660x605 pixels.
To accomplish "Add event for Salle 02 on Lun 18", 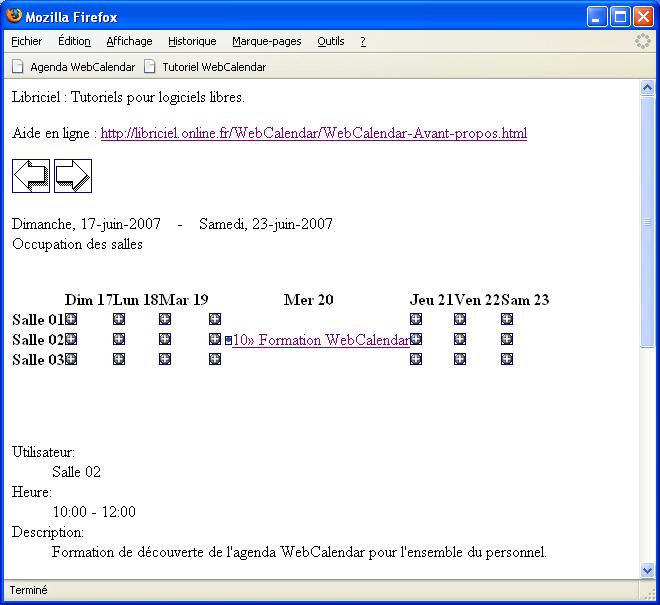I will point(119,339).
